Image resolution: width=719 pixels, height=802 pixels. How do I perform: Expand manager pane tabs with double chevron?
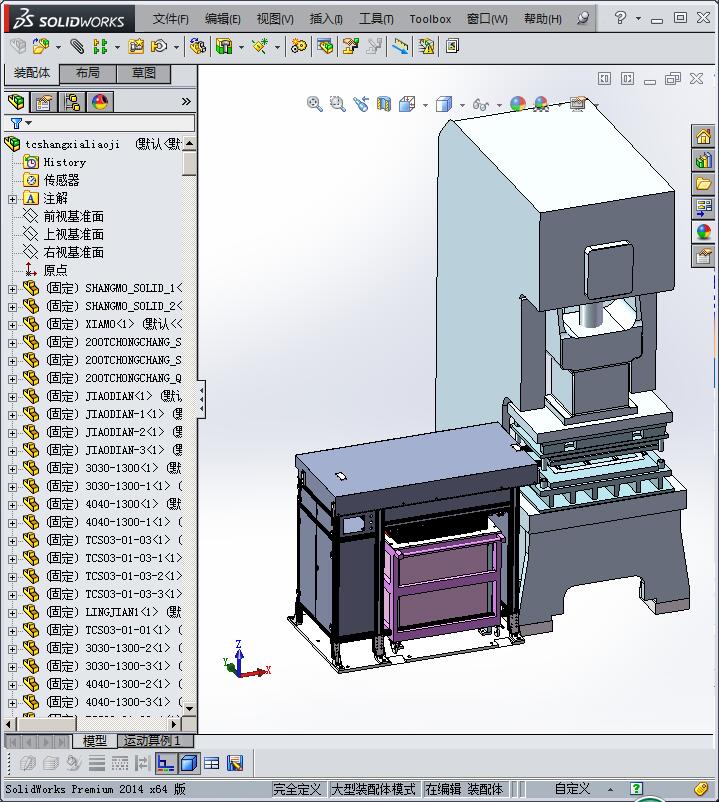pyautogui.click(x=186, y=102)
